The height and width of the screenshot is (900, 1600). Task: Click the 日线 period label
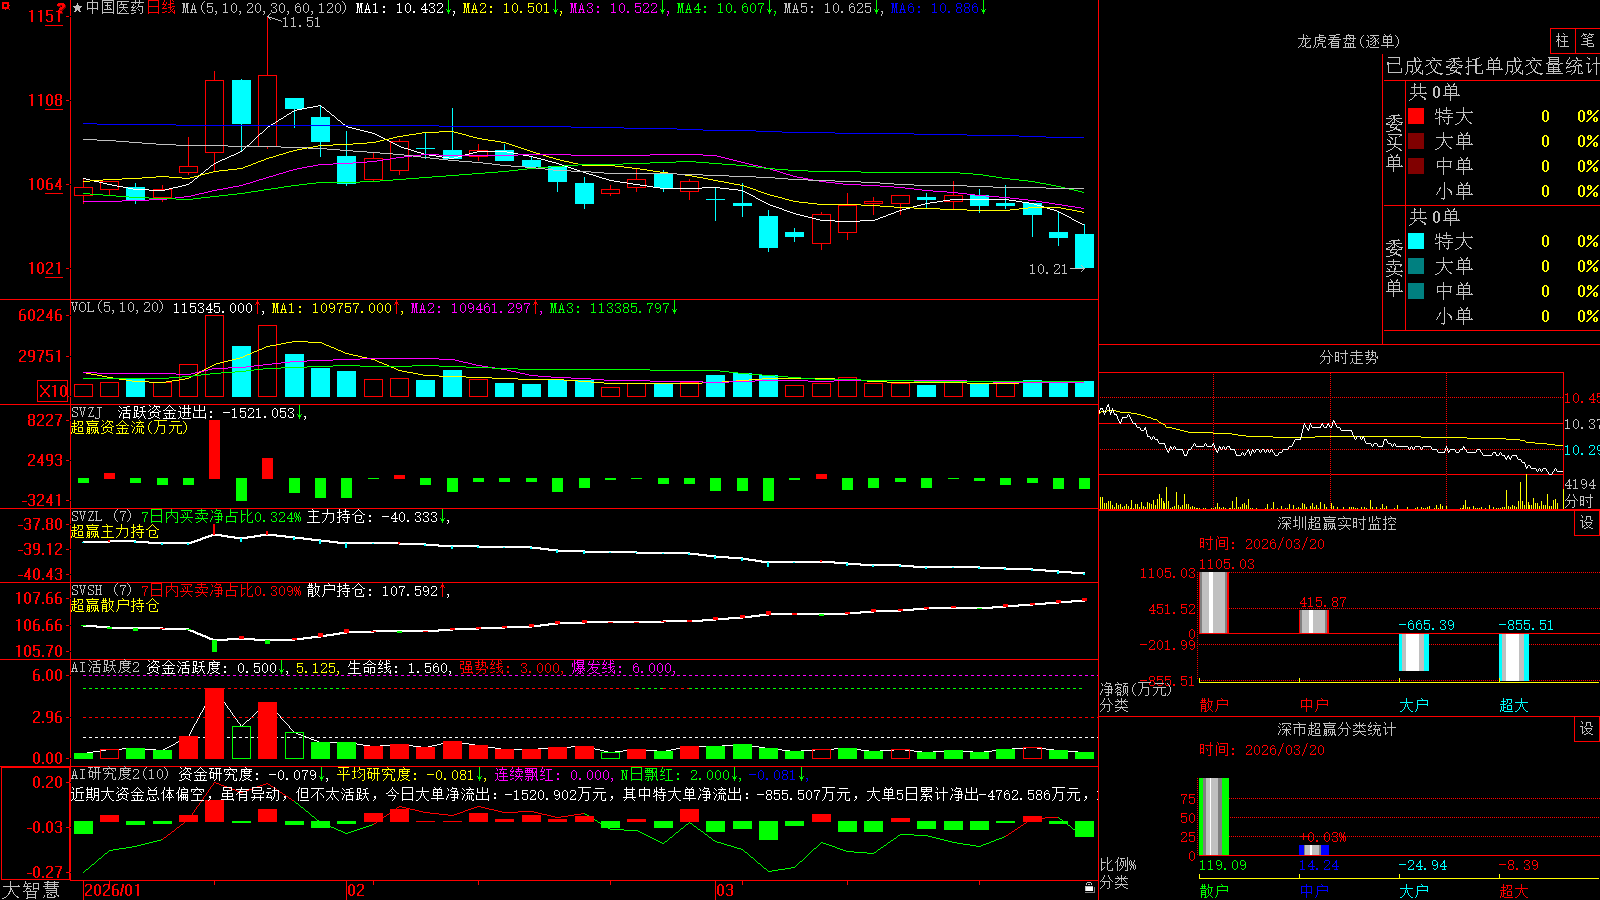click(161, 8)
